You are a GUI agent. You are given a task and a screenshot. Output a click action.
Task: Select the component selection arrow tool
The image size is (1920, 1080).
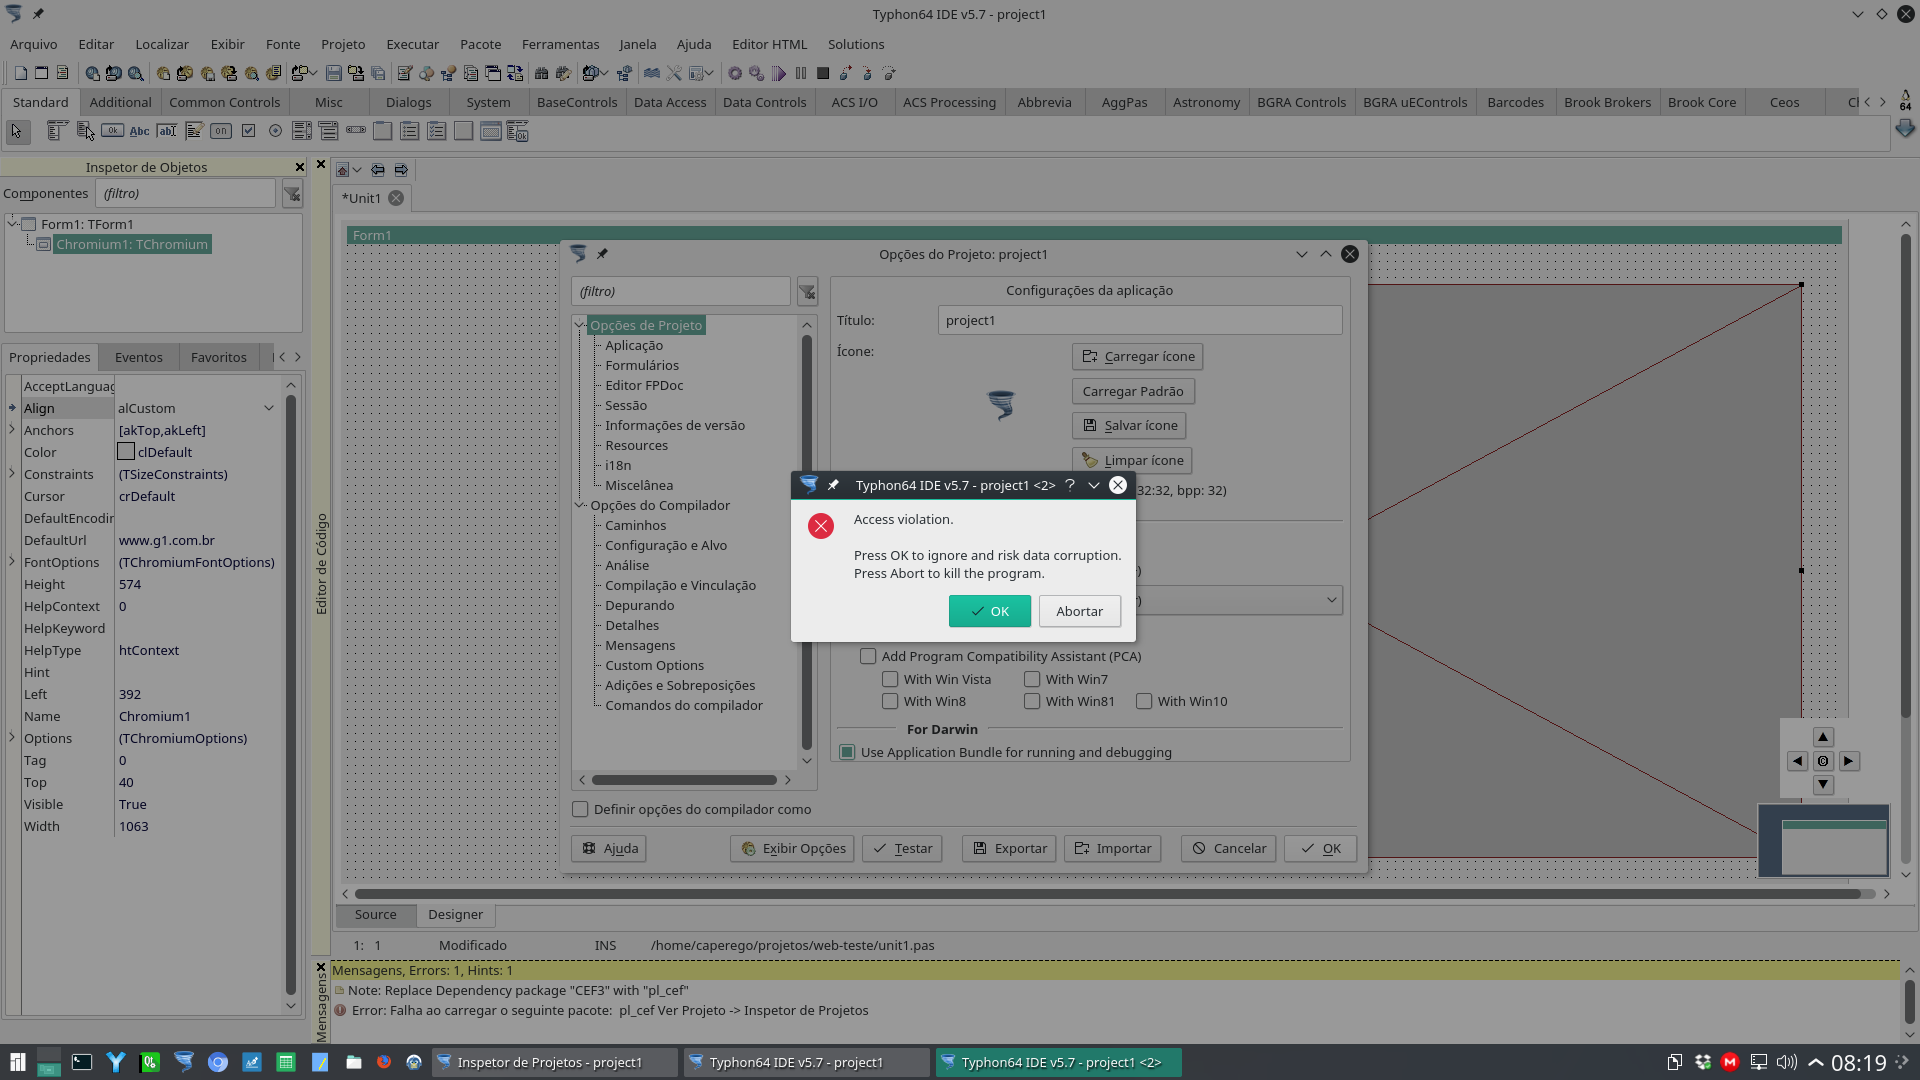[16, 131]
